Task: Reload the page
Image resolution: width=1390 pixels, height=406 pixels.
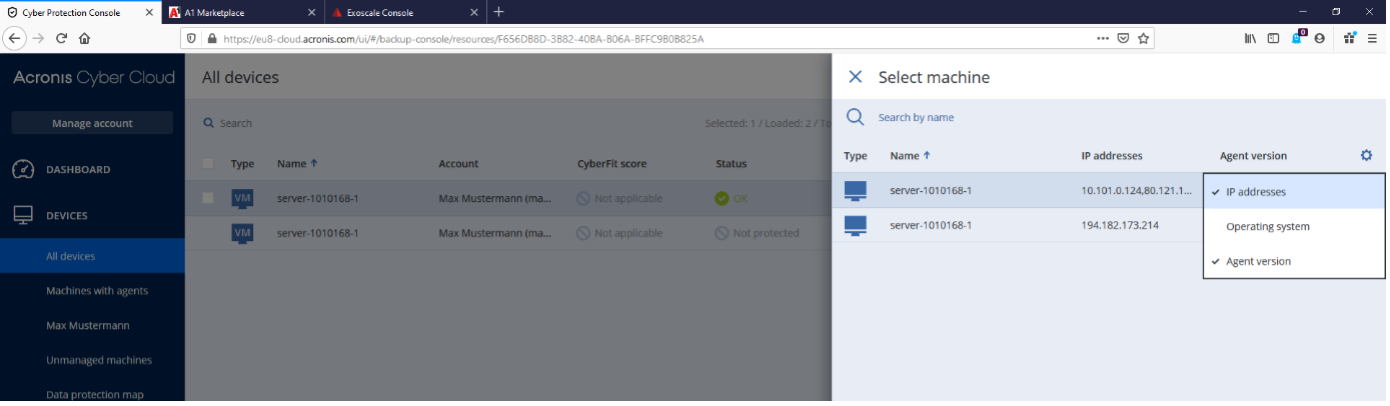Action: [62, 38]
